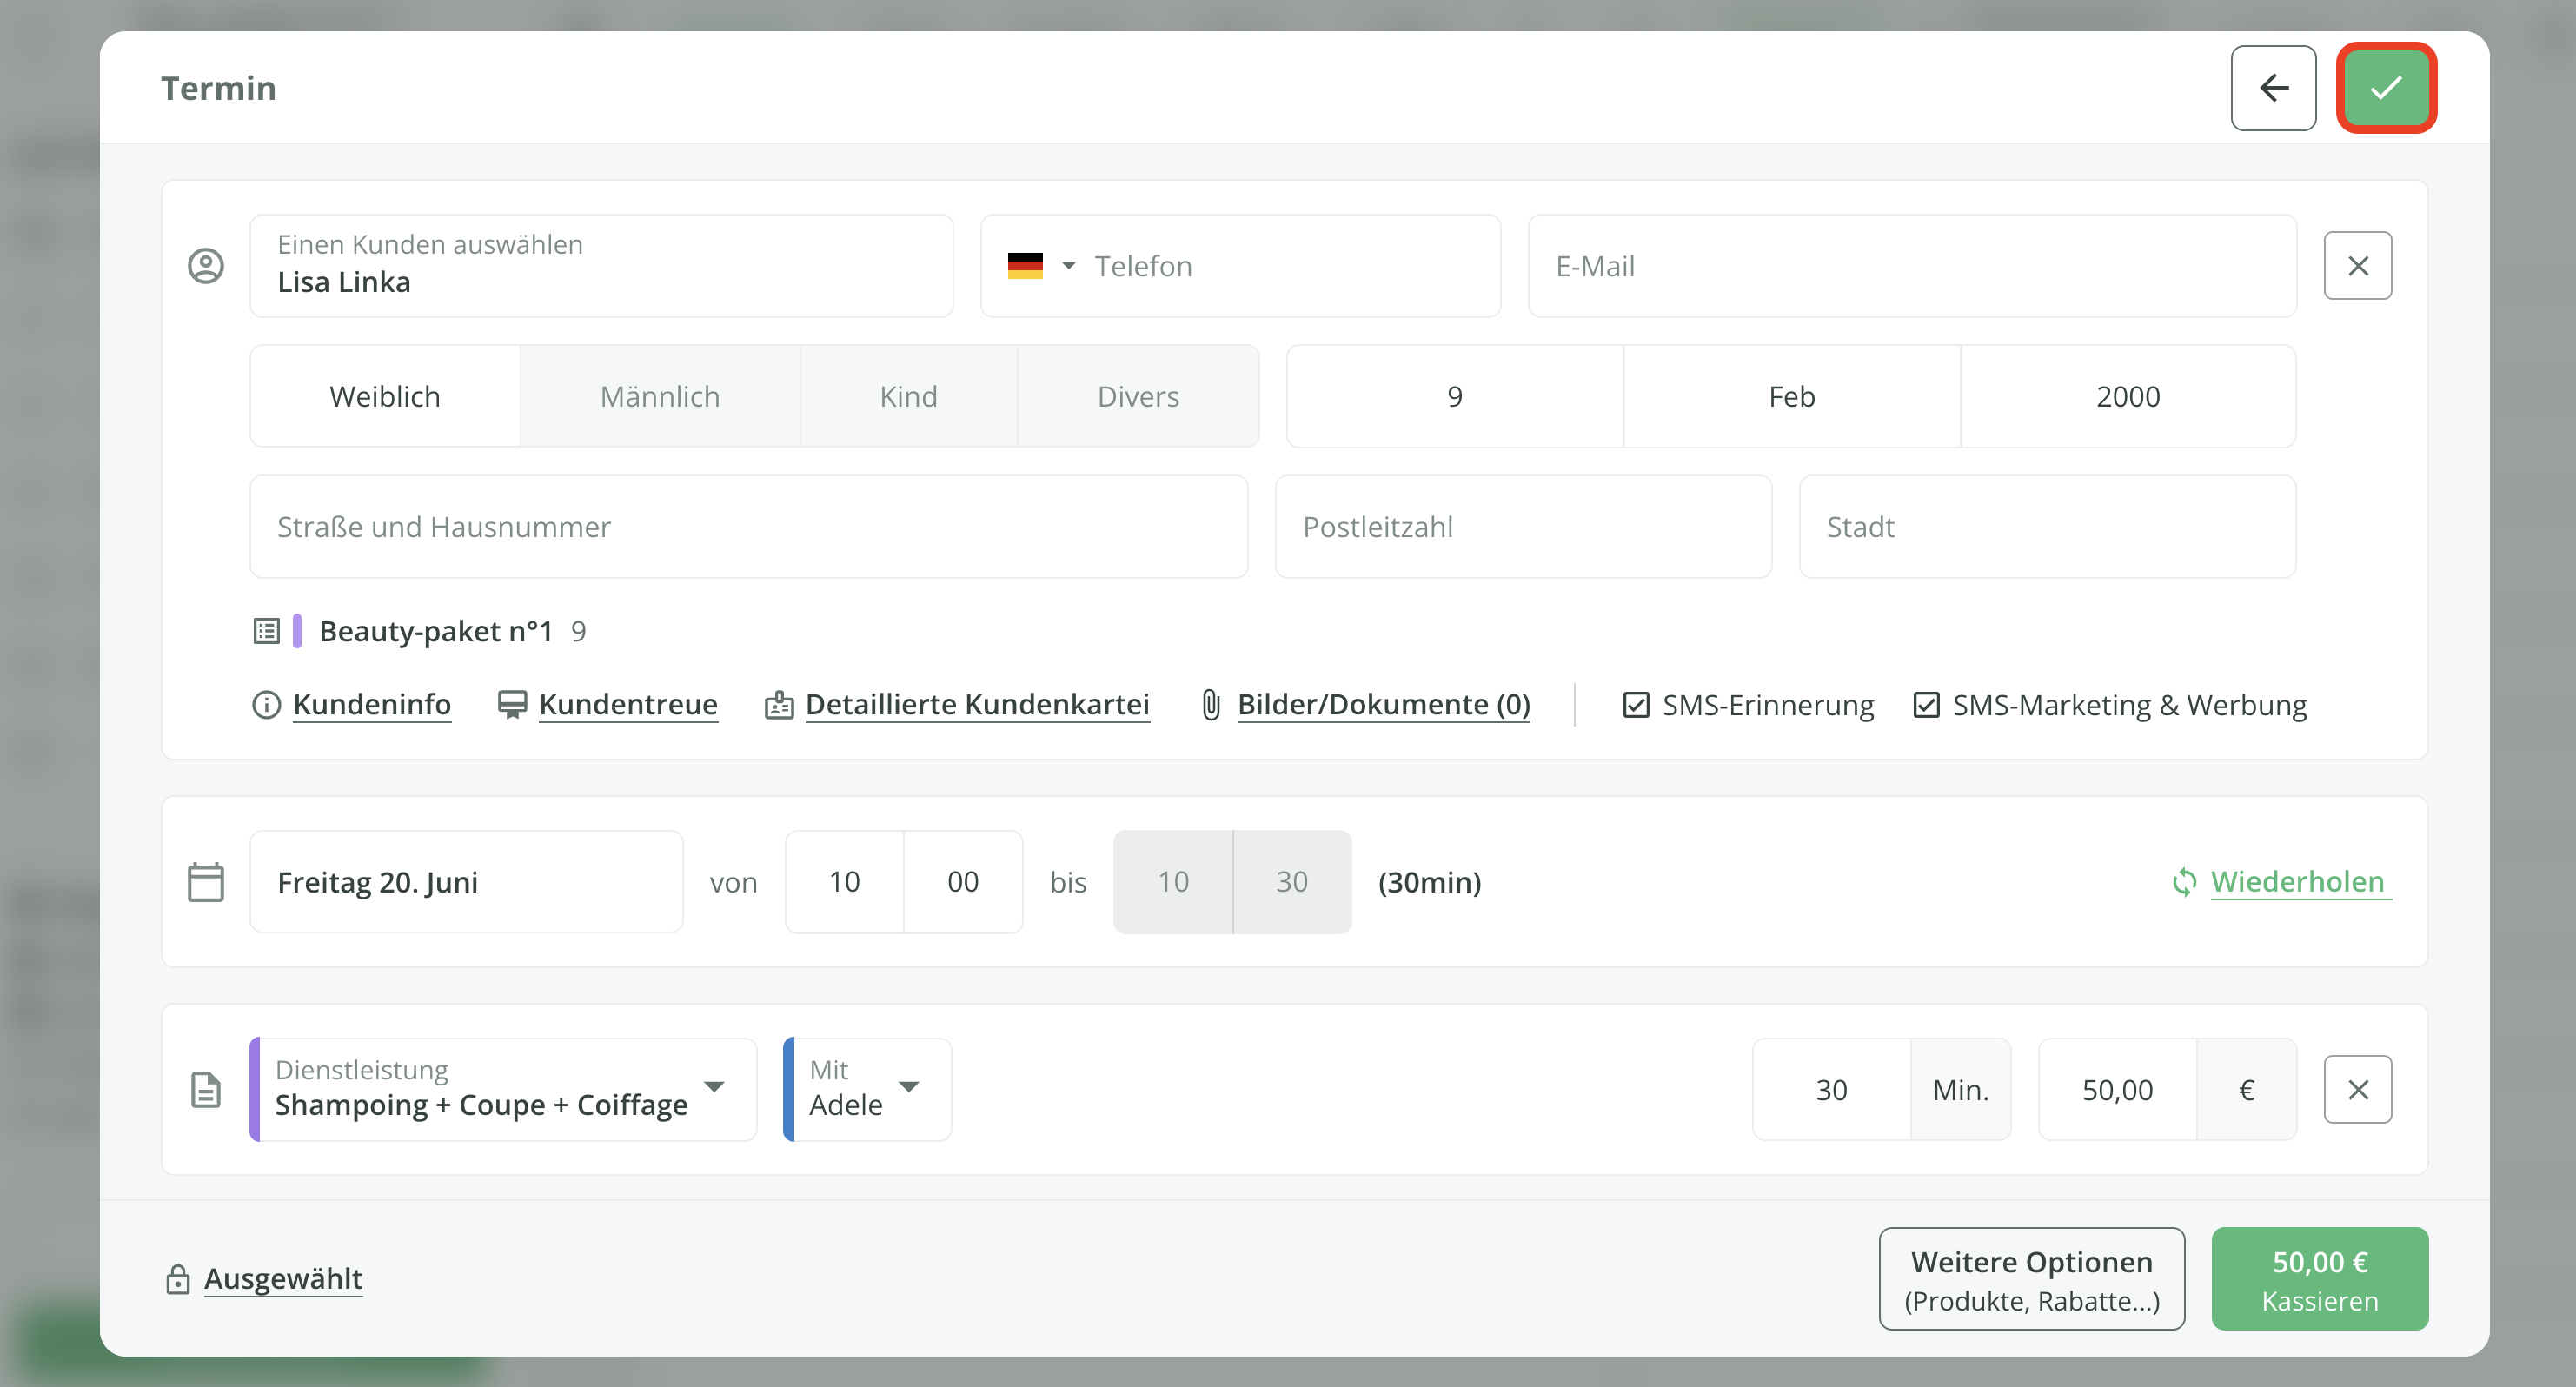Click the disabled end hour 10

(1173, 882)
